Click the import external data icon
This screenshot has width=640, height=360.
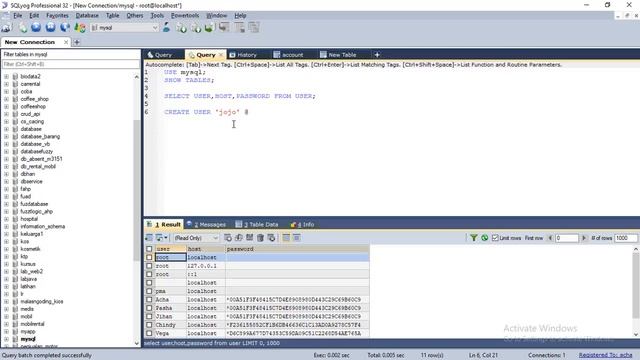pos(181,28)
